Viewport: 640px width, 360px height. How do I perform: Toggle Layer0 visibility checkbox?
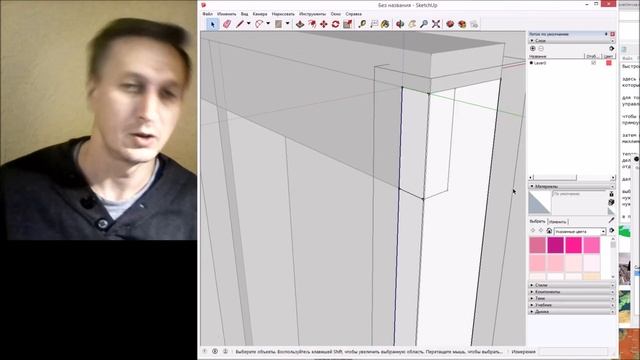pyautogui.click(x=593, y=63)
